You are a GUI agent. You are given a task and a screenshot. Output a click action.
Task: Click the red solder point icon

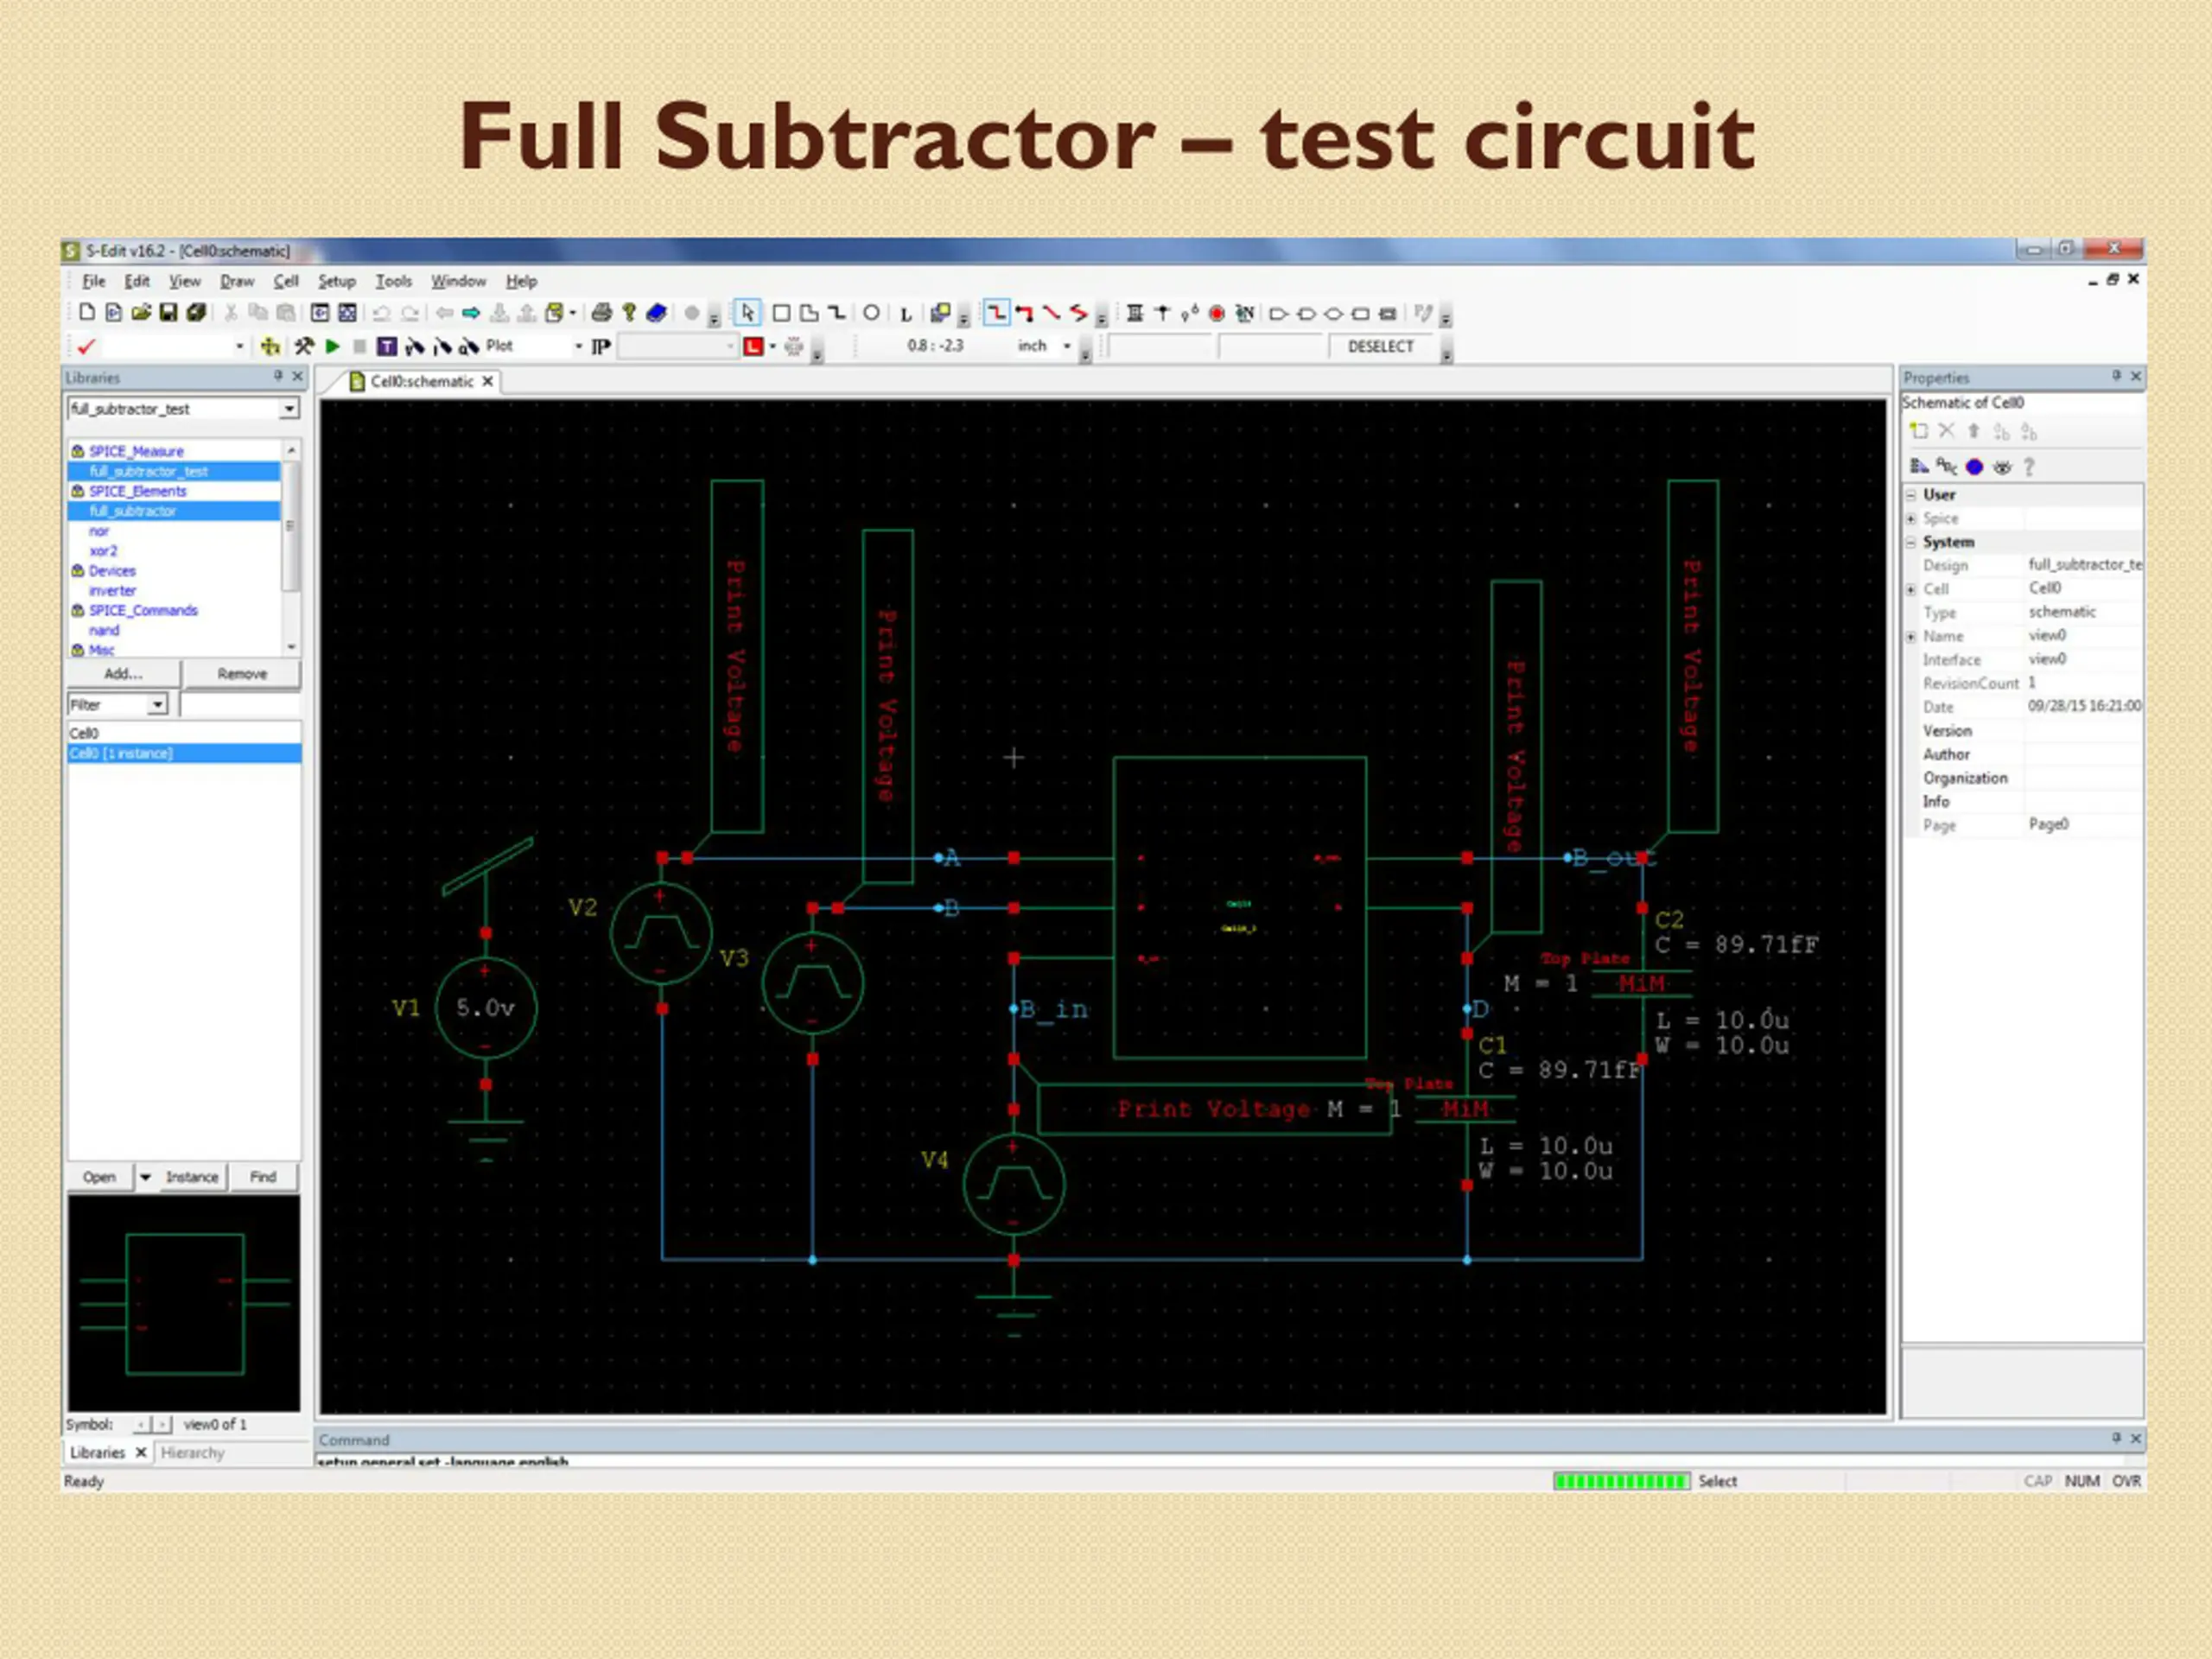pos(1217,313)
